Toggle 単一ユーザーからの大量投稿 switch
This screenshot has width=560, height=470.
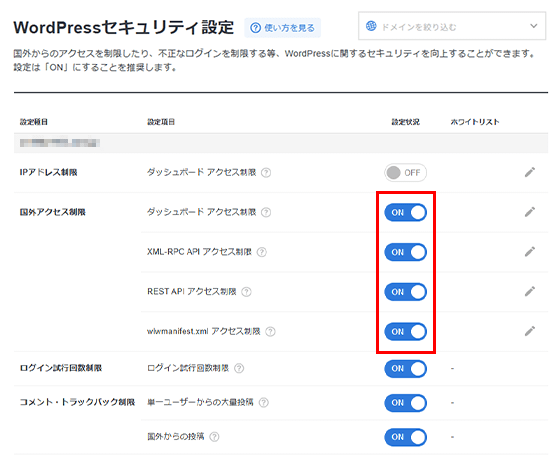pyautogui.click(x=405, y=403)
